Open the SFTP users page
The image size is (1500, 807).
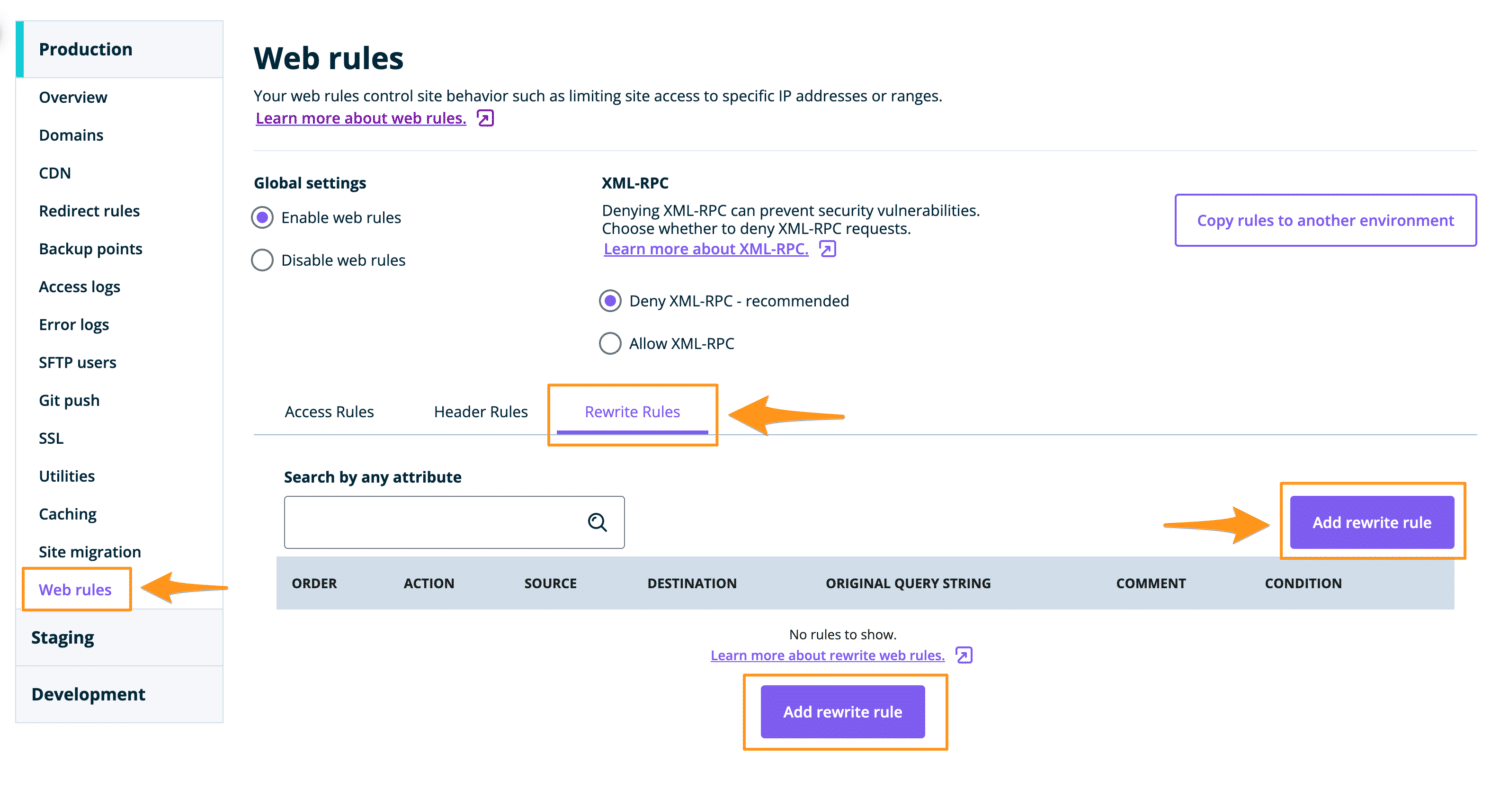(x=77, y=362)
